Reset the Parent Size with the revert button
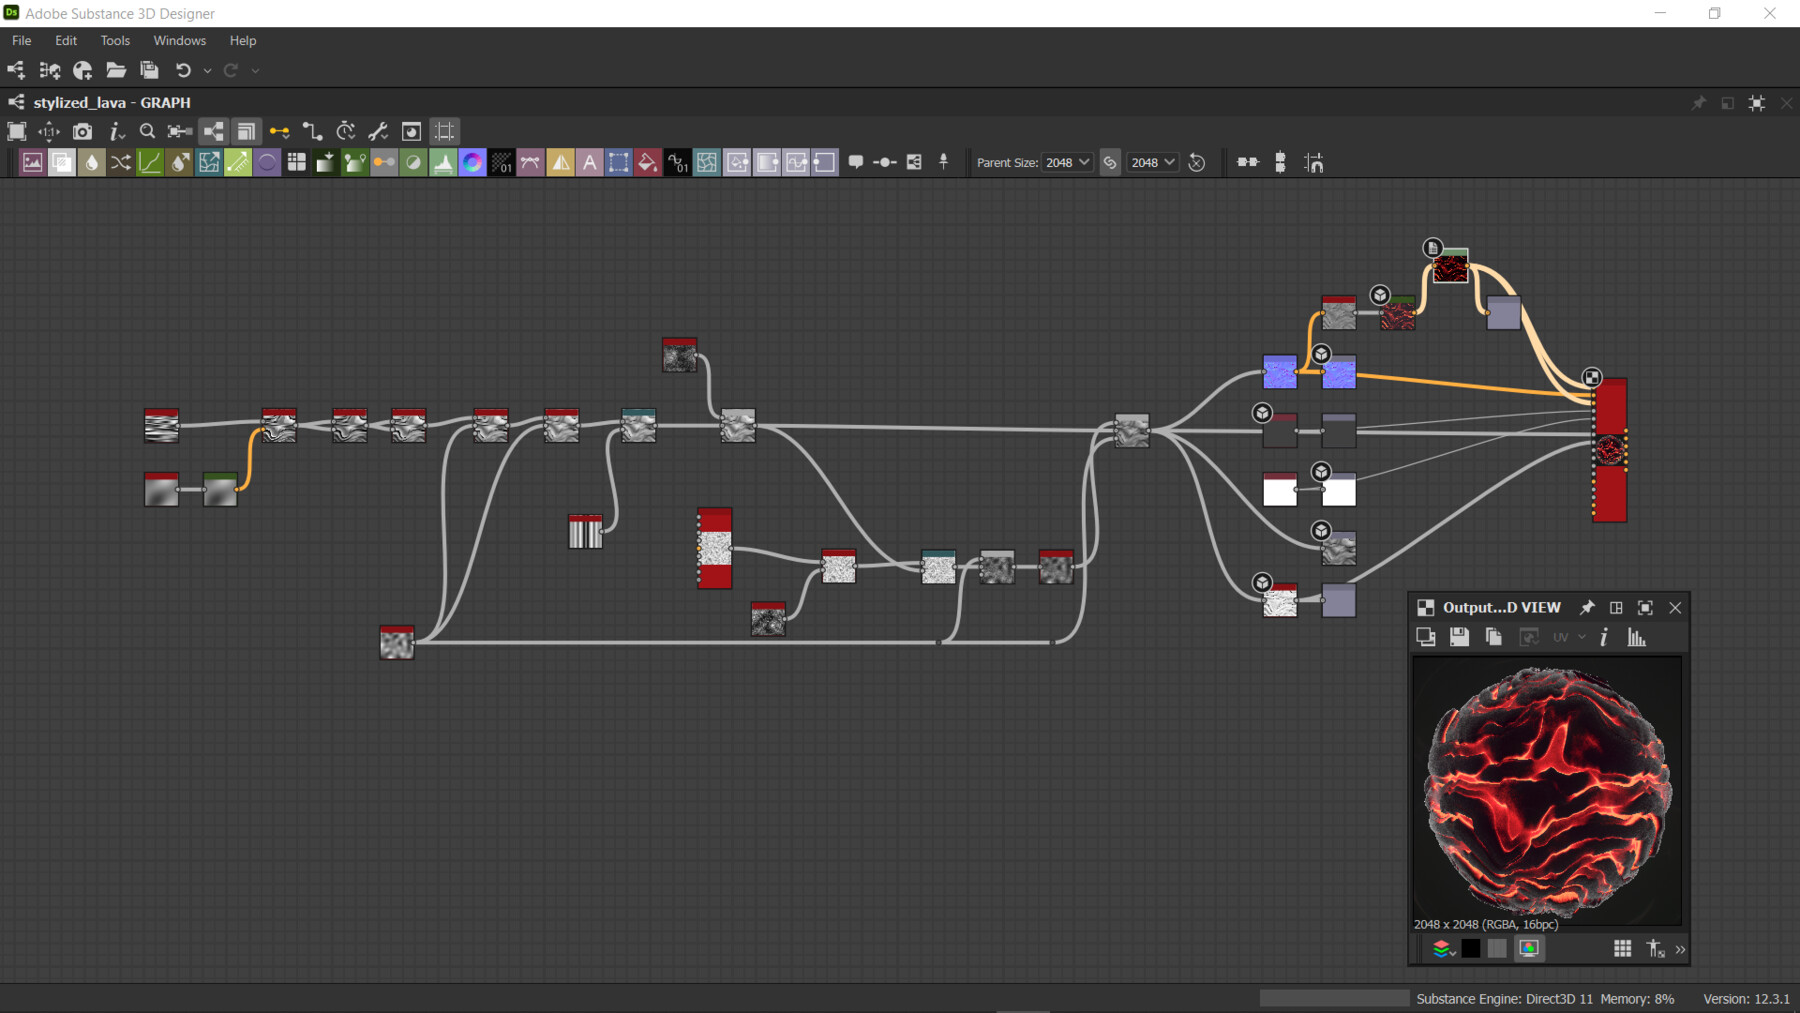The image size is (1800, 1013). tap(1197, 162)
